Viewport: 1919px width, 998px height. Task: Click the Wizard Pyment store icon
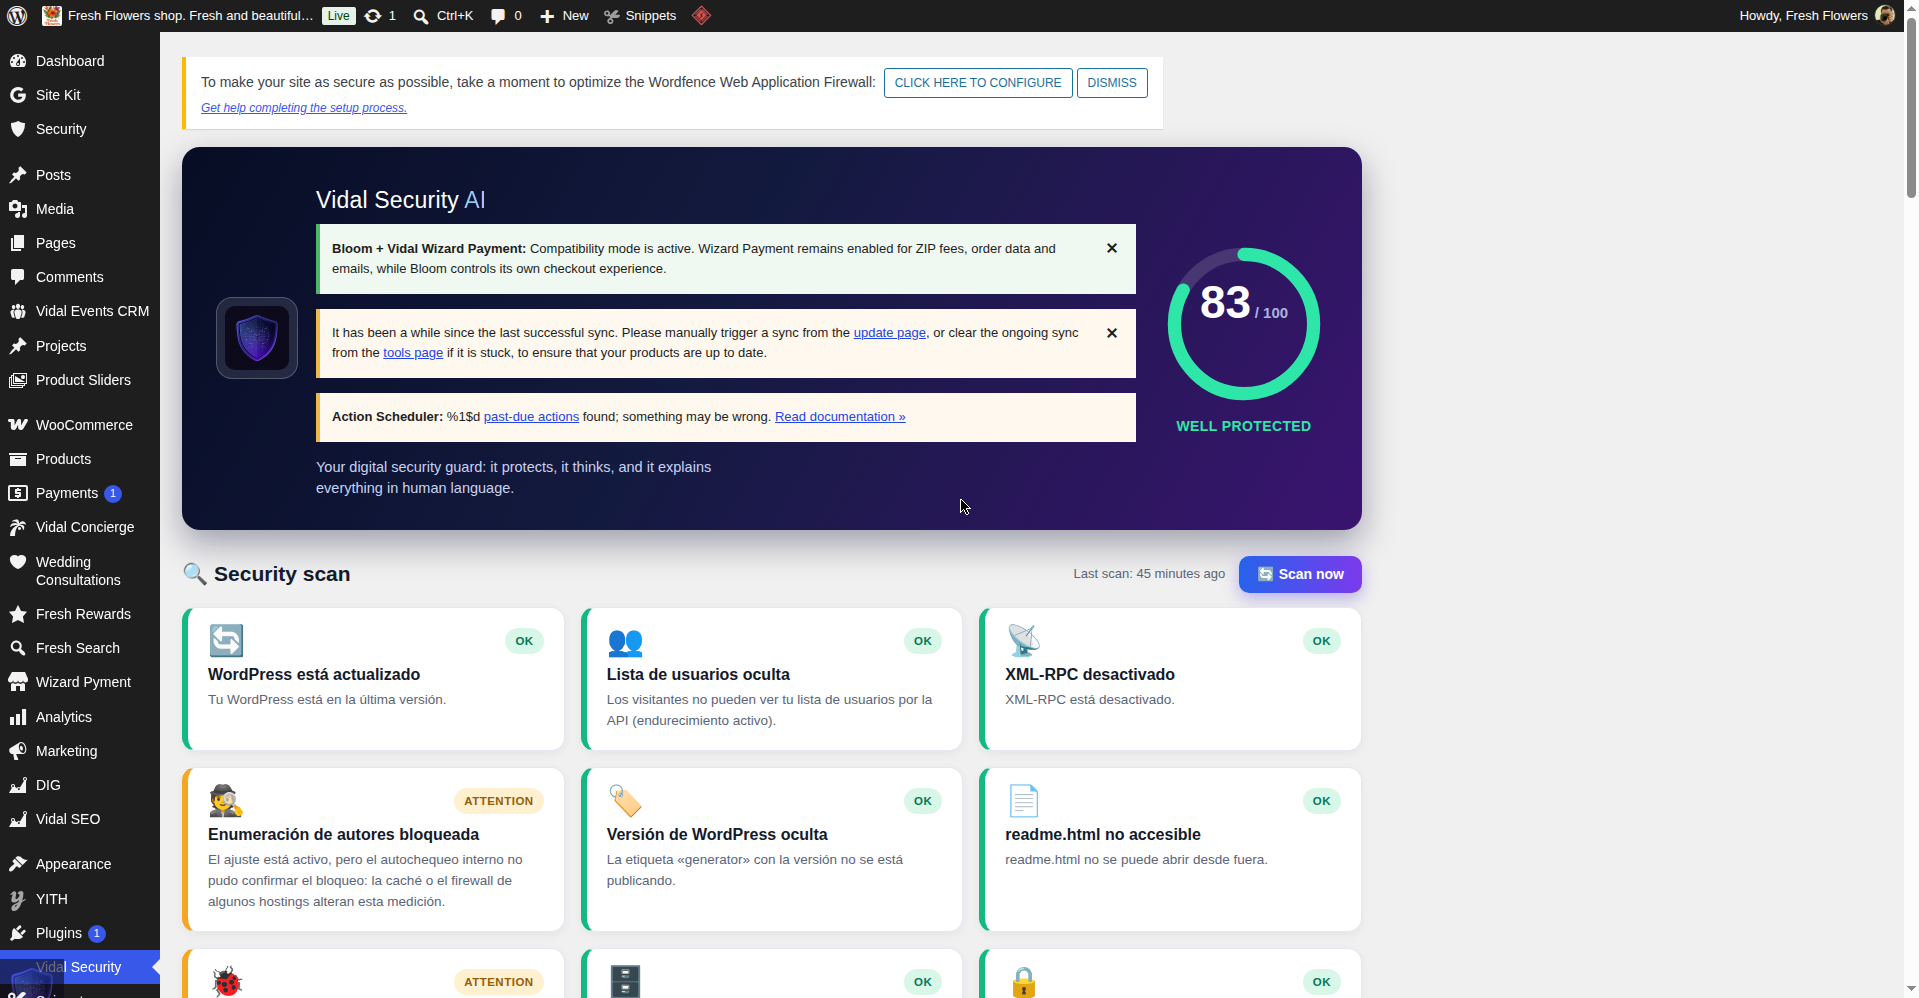pos(18,682)
